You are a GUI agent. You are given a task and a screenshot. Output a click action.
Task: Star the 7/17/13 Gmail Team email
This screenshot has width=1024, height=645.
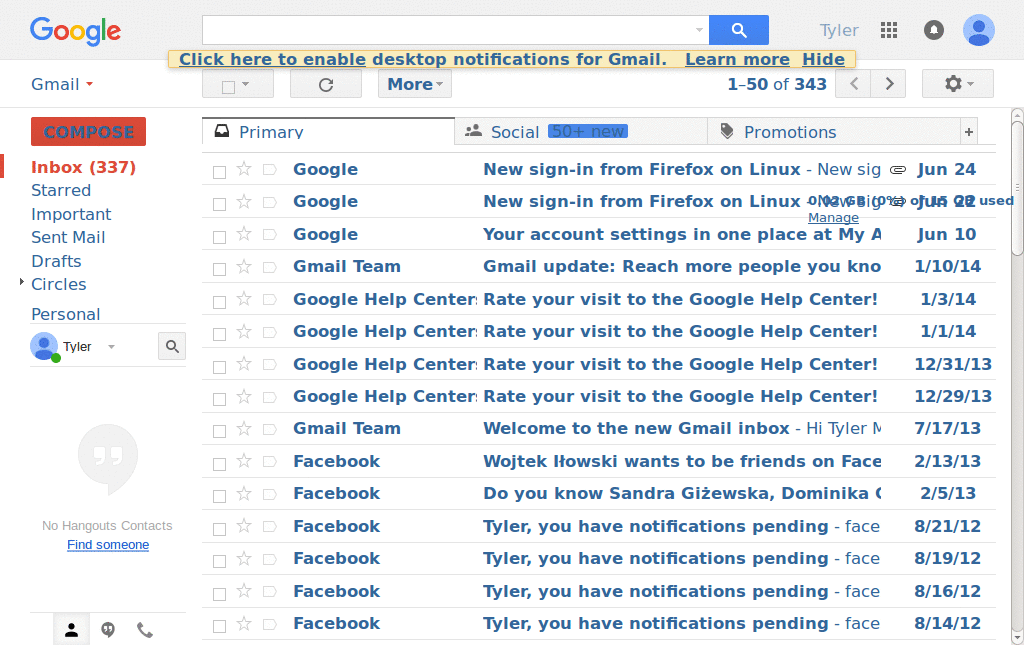pyautogui.click(x=244, y=428)
